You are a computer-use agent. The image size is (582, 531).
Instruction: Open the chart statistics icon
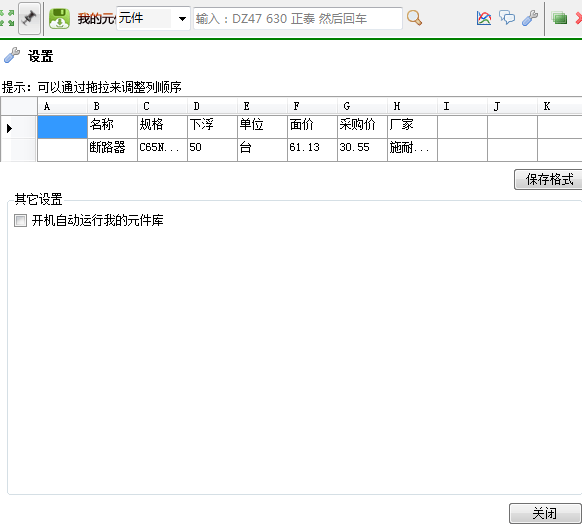pyautogui.click(x=484, y=18)
